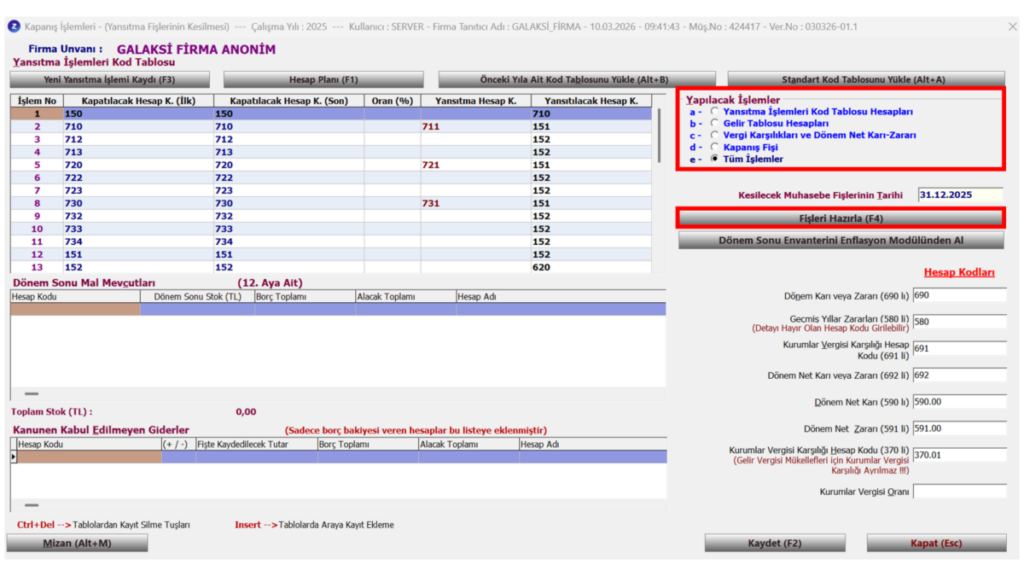Click the Dönem Sonu Stok (TL) column header
Image resolution: width=1024 pixels, height=576 pixels.
point(197,296)
